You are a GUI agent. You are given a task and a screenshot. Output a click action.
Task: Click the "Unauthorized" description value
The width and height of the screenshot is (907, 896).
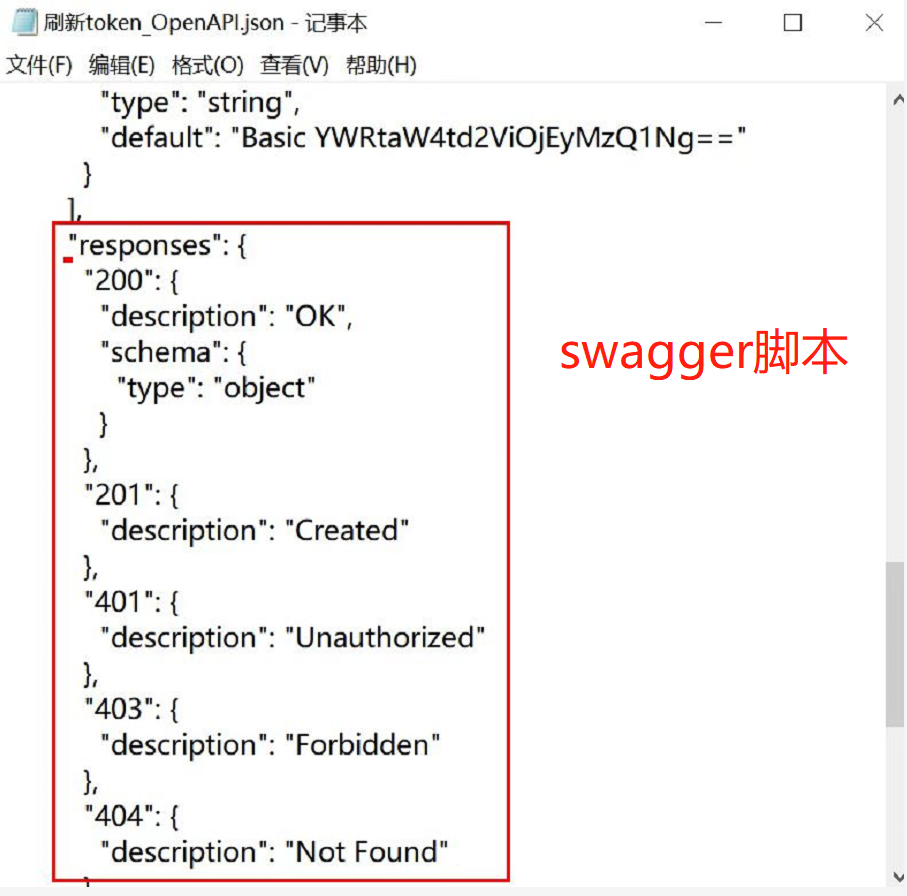click(385, 637)
